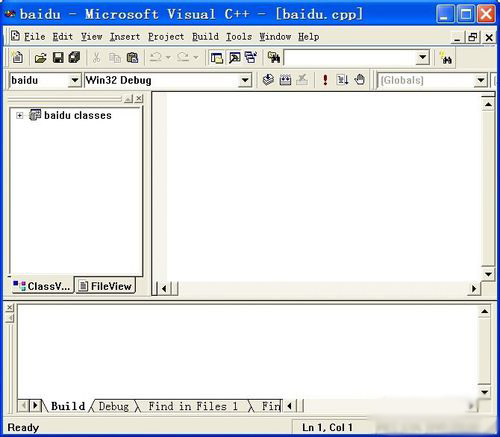Image resolution: width=500 pixels, height=437 pixels.
Task: Toggle the Workspace window icon
Action: (x=217, y=58)
